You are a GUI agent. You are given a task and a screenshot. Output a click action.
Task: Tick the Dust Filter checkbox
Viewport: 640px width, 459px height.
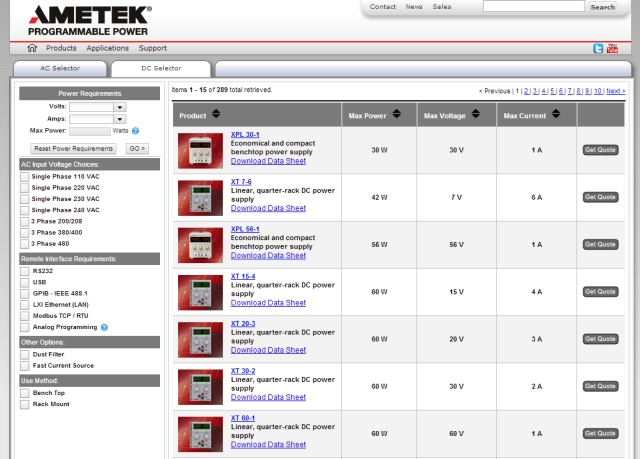(25, 354)
